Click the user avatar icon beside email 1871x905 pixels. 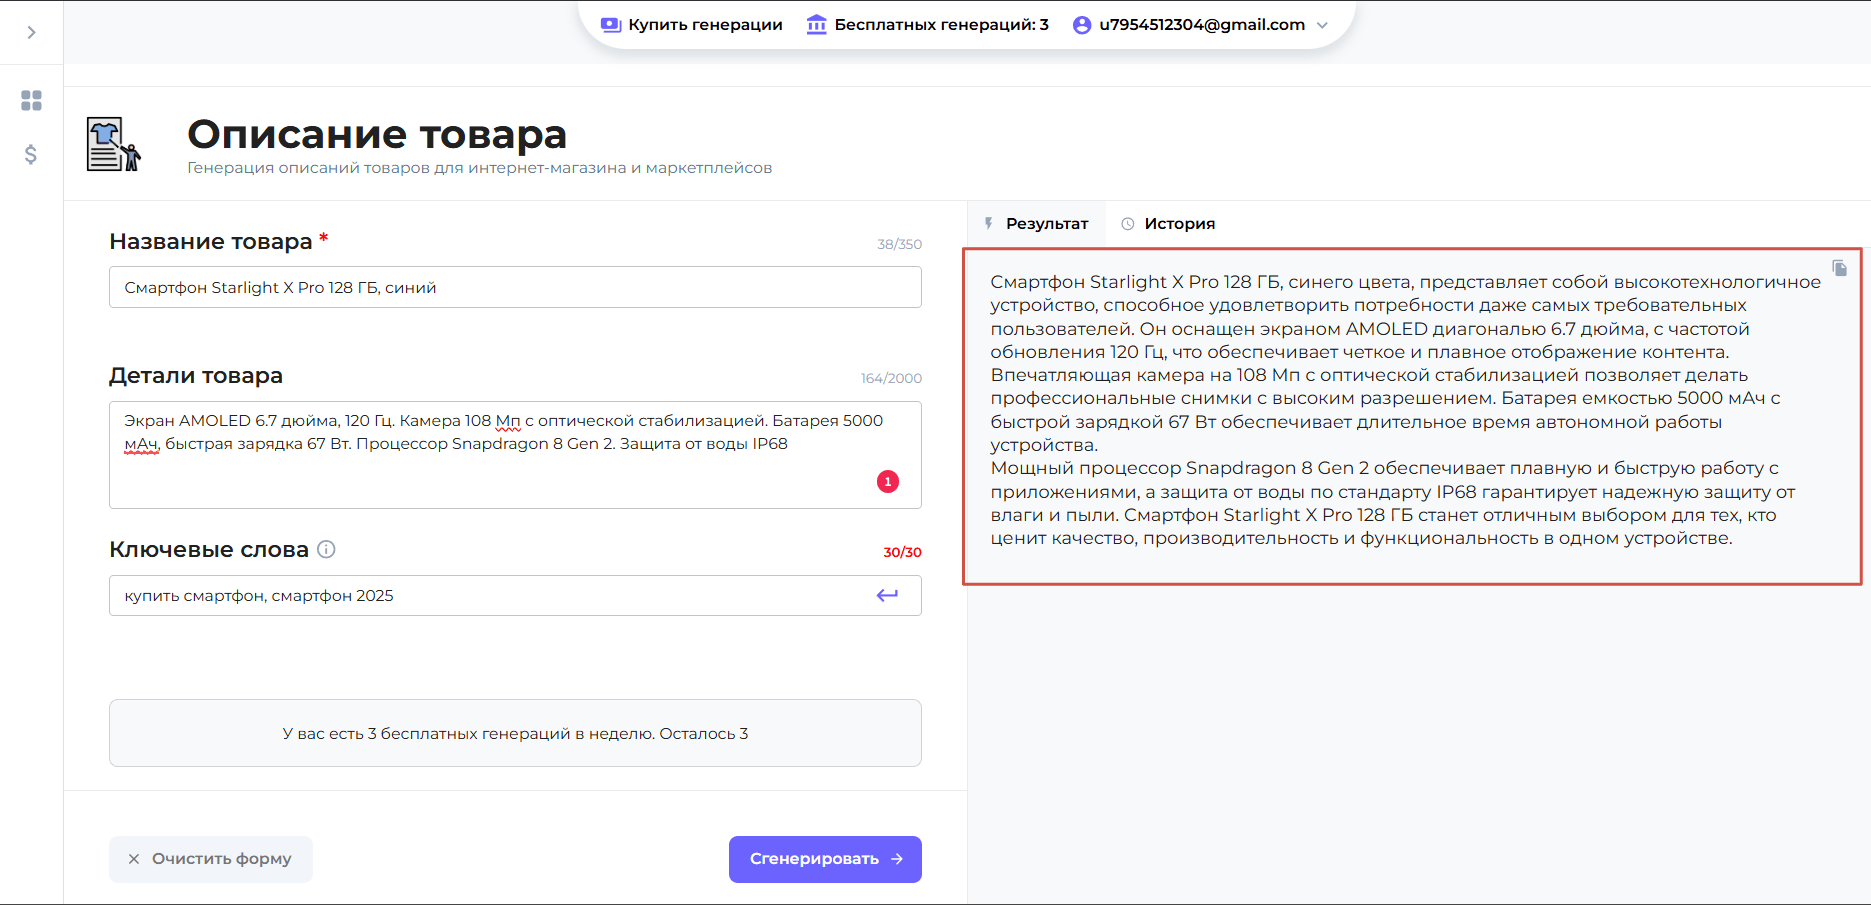[x=1082, y=25]
